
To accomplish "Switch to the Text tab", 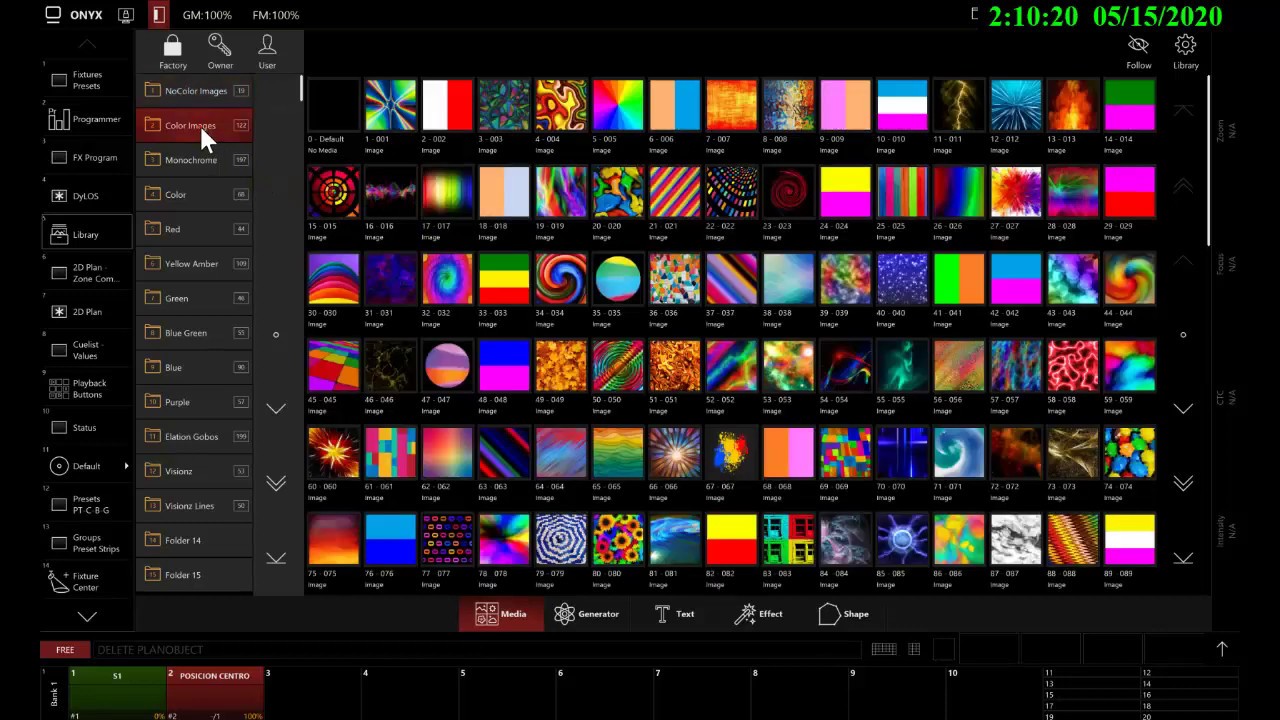I will [x=674, y=614].
